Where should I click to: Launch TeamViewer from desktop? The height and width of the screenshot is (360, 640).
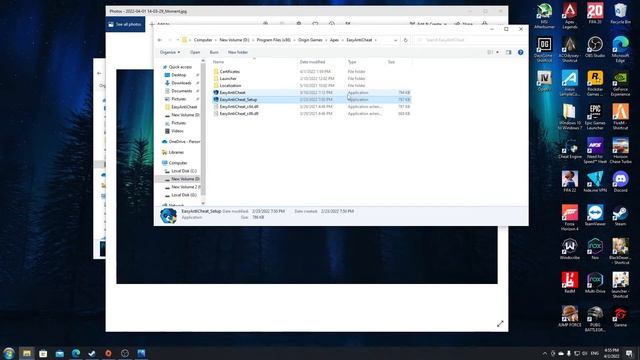pyautogui.click(x=595, y=214)
